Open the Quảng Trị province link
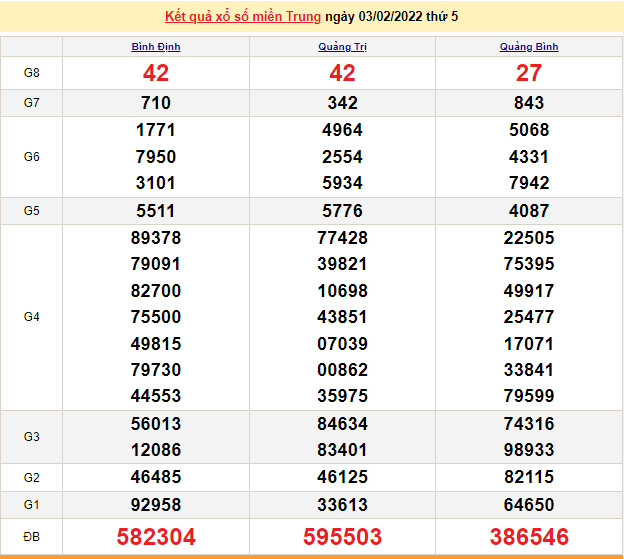 pos(342,47)
